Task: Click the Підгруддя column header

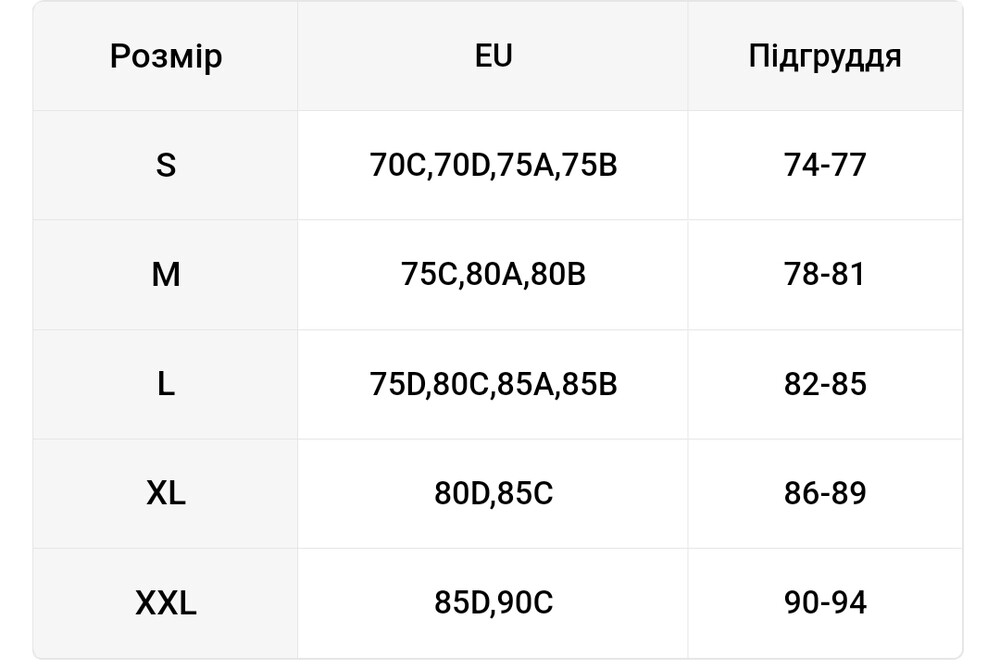Action: pyautogui.click(x=825, y=56)
